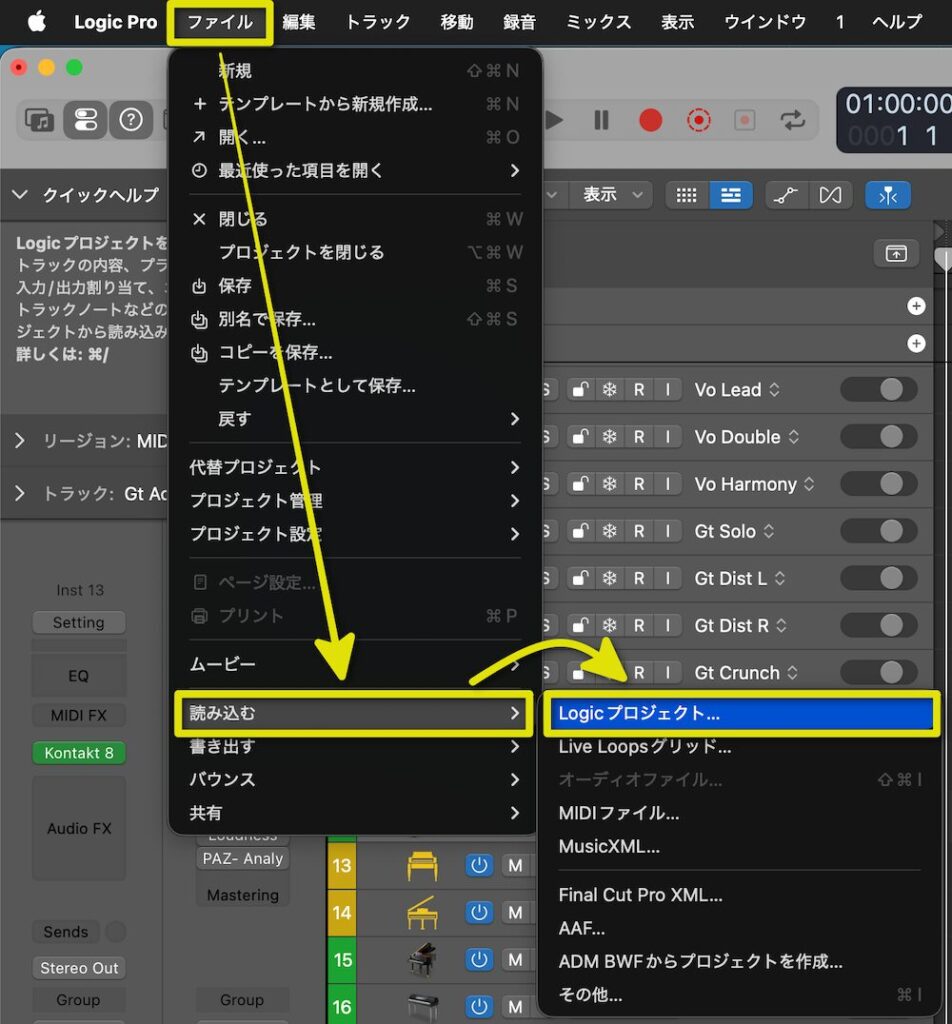
Task: Expand the Region inspector section
Action: [20, 441]
